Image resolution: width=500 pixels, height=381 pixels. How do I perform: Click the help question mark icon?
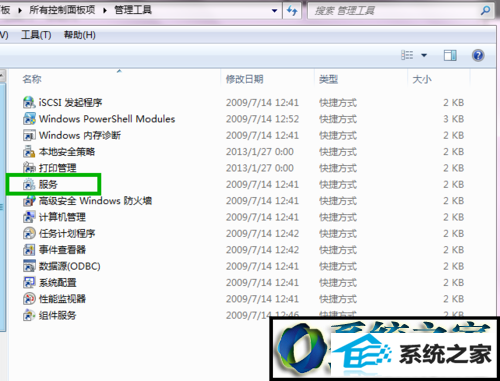(478, 55)
